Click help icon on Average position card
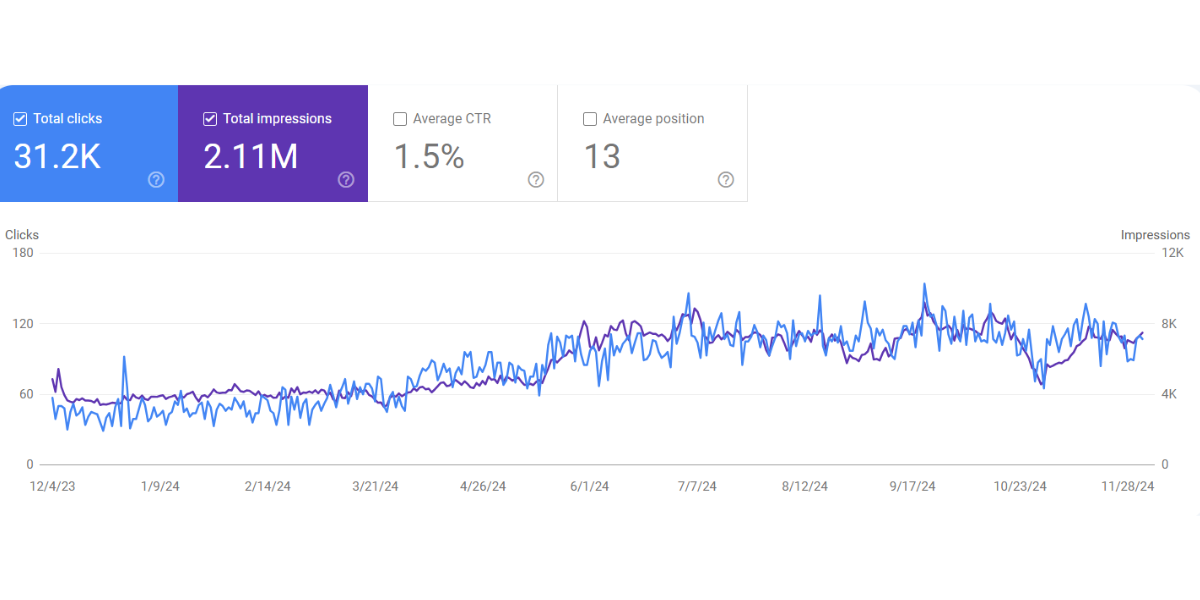Image resolution: width=1200 pixels, height=600 pixels. pos(726,180)
